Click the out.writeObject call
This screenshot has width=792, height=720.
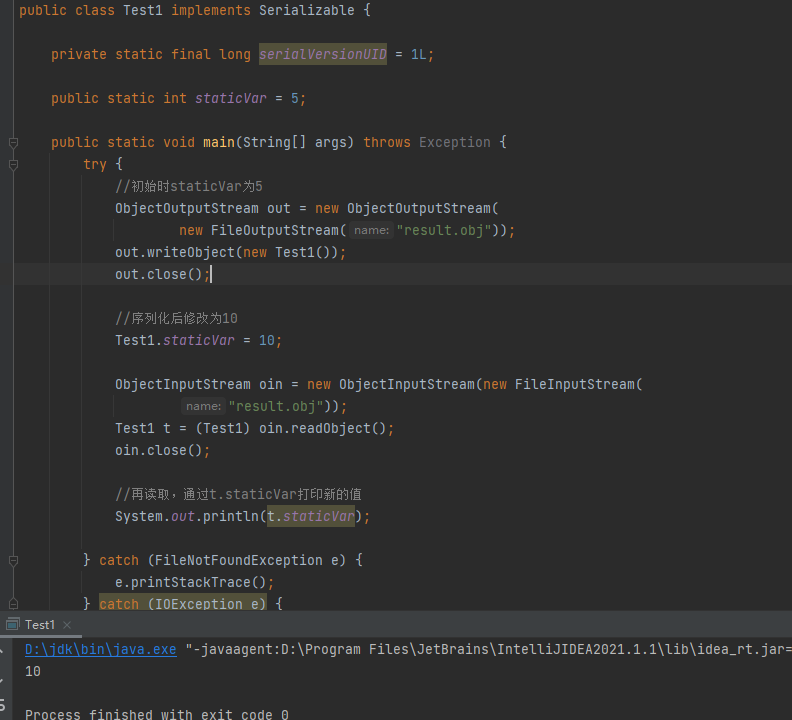click(x=230, y=252)
